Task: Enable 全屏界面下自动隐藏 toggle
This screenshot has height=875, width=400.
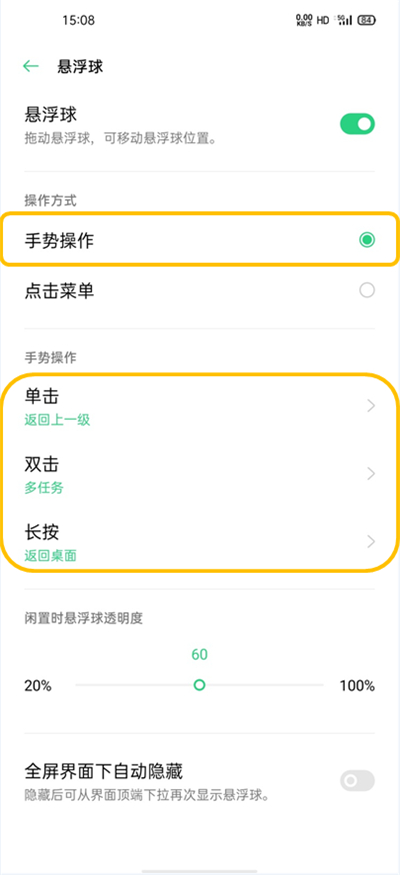Action: (358, 781)
